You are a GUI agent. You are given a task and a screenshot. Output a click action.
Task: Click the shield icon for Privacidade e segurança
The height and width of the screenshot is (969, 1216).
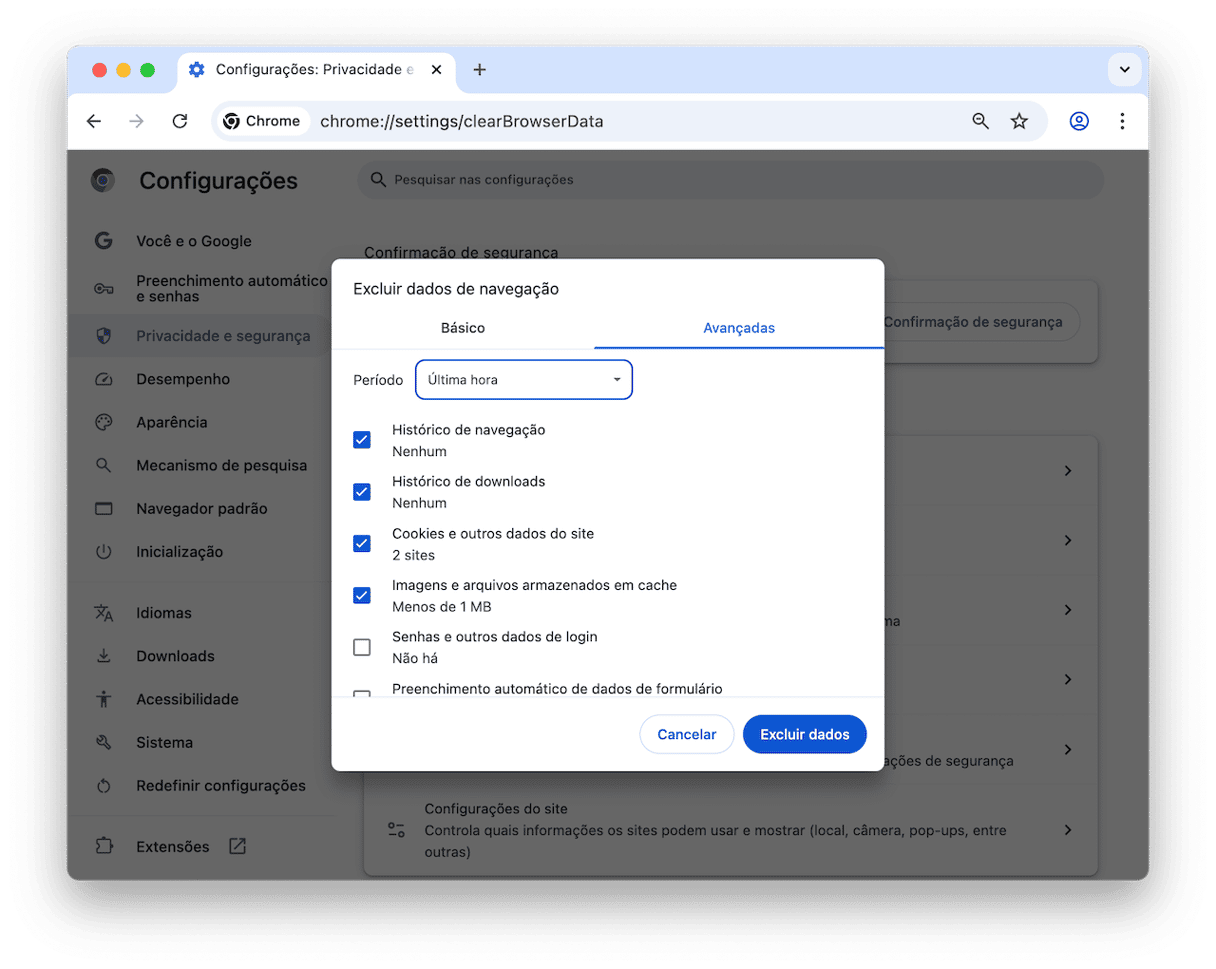coord(103,336)
